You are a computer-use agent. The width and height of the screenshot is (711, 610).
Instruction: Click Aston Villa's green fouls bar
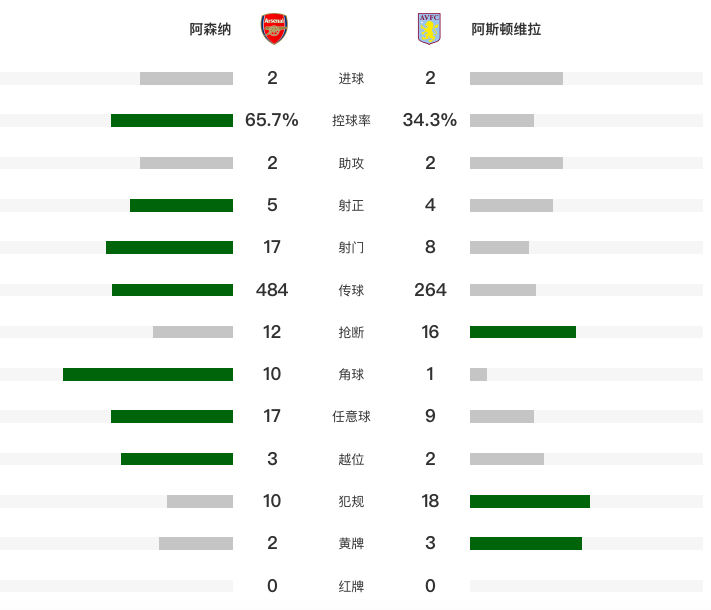click(530, 501)
